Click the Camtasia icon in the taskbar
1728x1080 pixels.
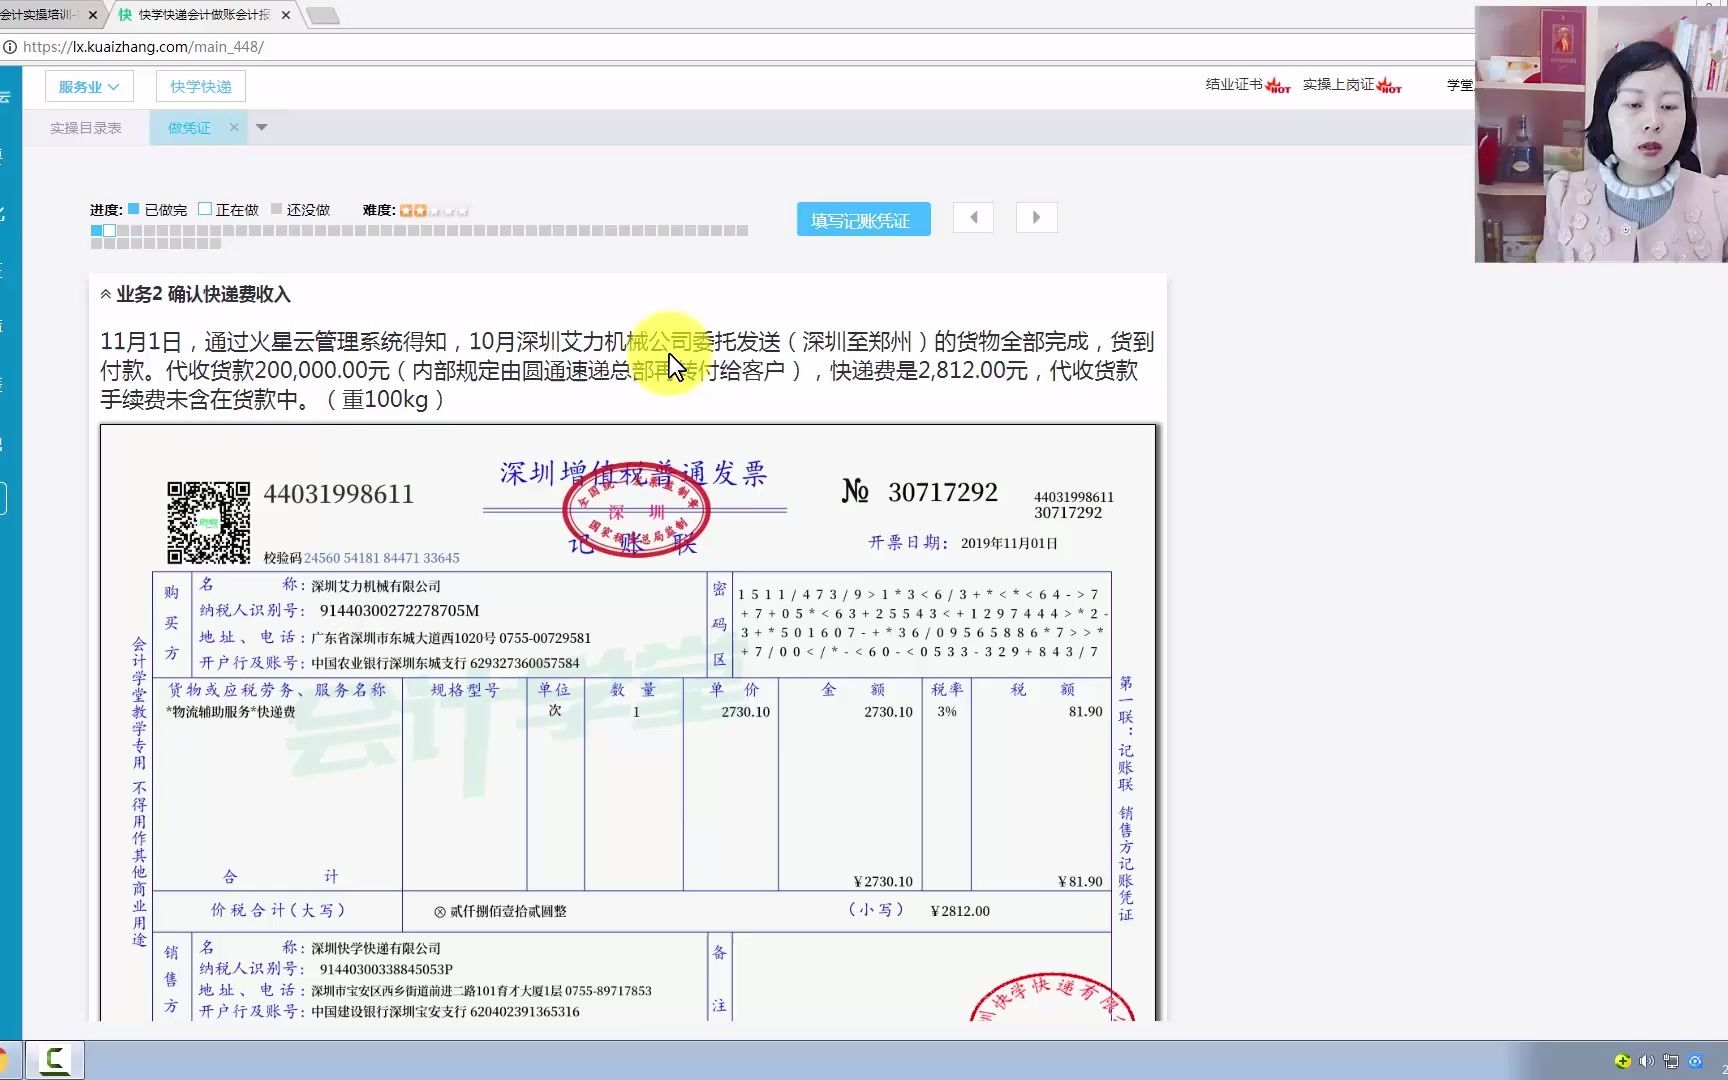pyautogui.click(x=54, y=1060)
